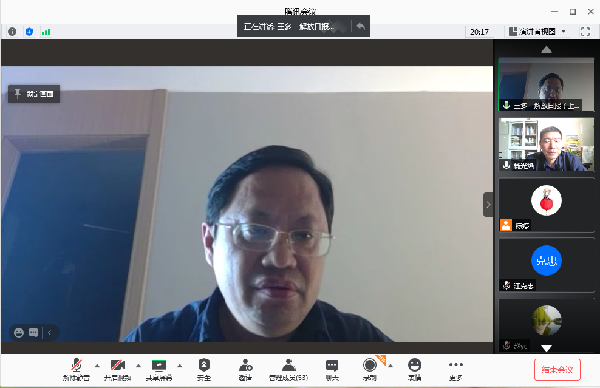
Task: Open the More options three-dots menu
Action: [456, 369]
